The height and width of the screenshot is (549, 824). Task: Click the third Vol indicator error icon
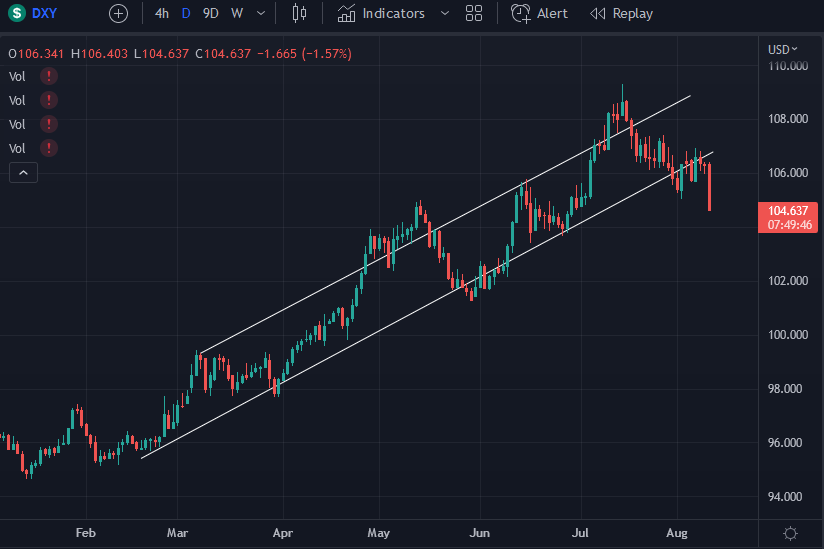click(x=49, y=124)
